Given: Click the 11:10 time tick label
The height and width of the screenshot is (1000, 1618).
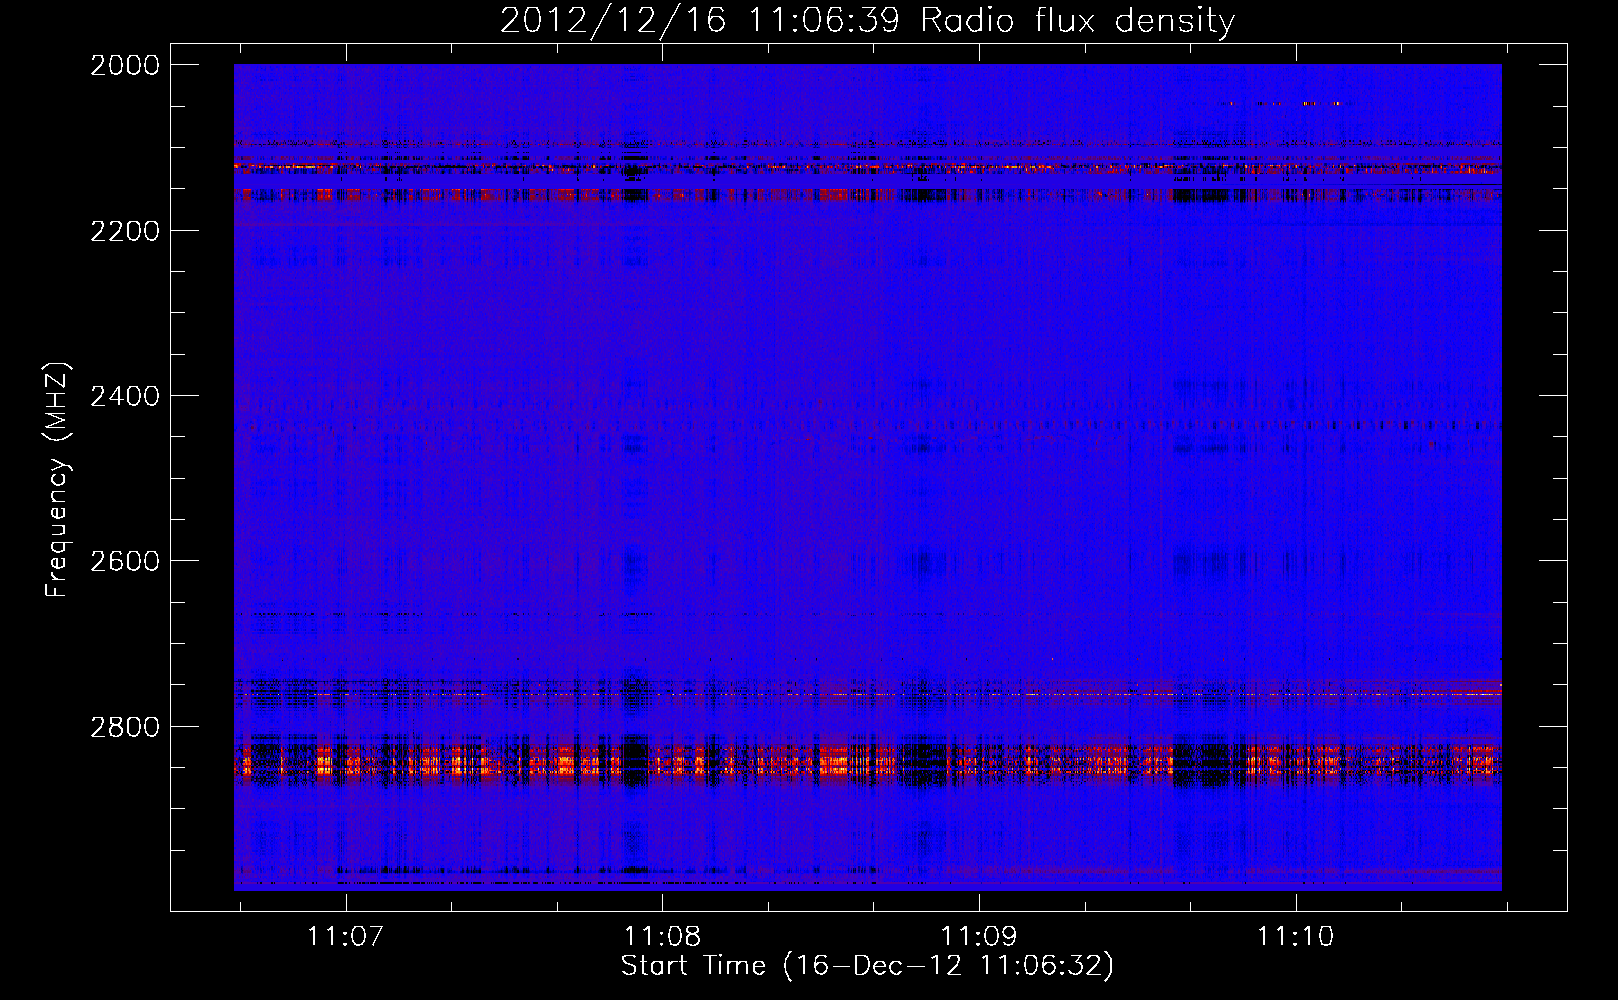Looking at the screenshot, I should point(1296,936).
